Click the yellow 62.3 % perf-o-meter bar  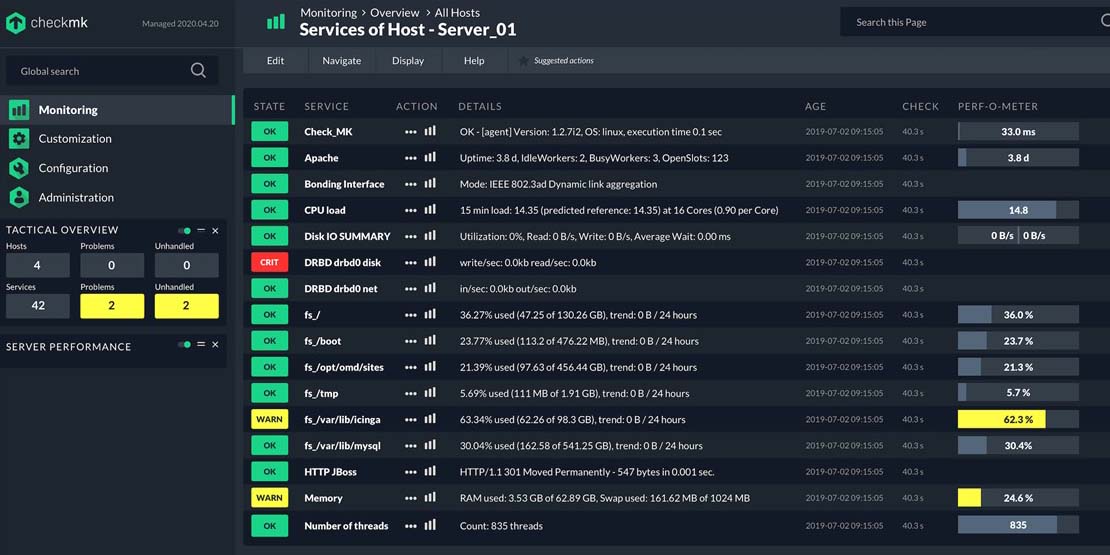[x=1018, y=419]
